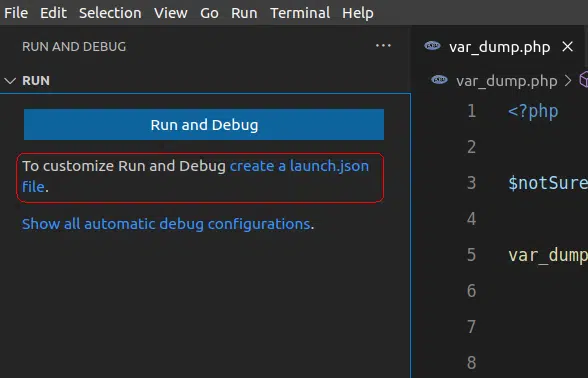588x378 pixels.
Task: Click line number 5 in gutter
Action: (x=472, y=255)
